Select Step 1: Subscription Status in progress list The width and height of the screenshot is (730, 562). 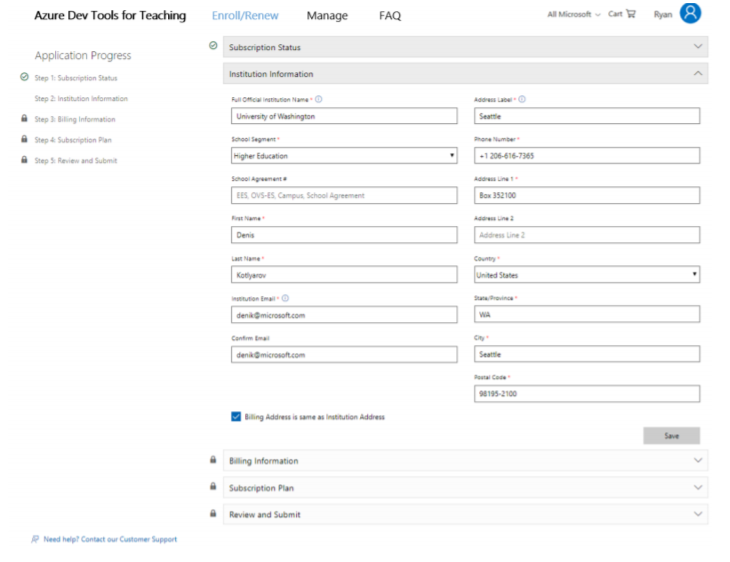tap(76, 78)
